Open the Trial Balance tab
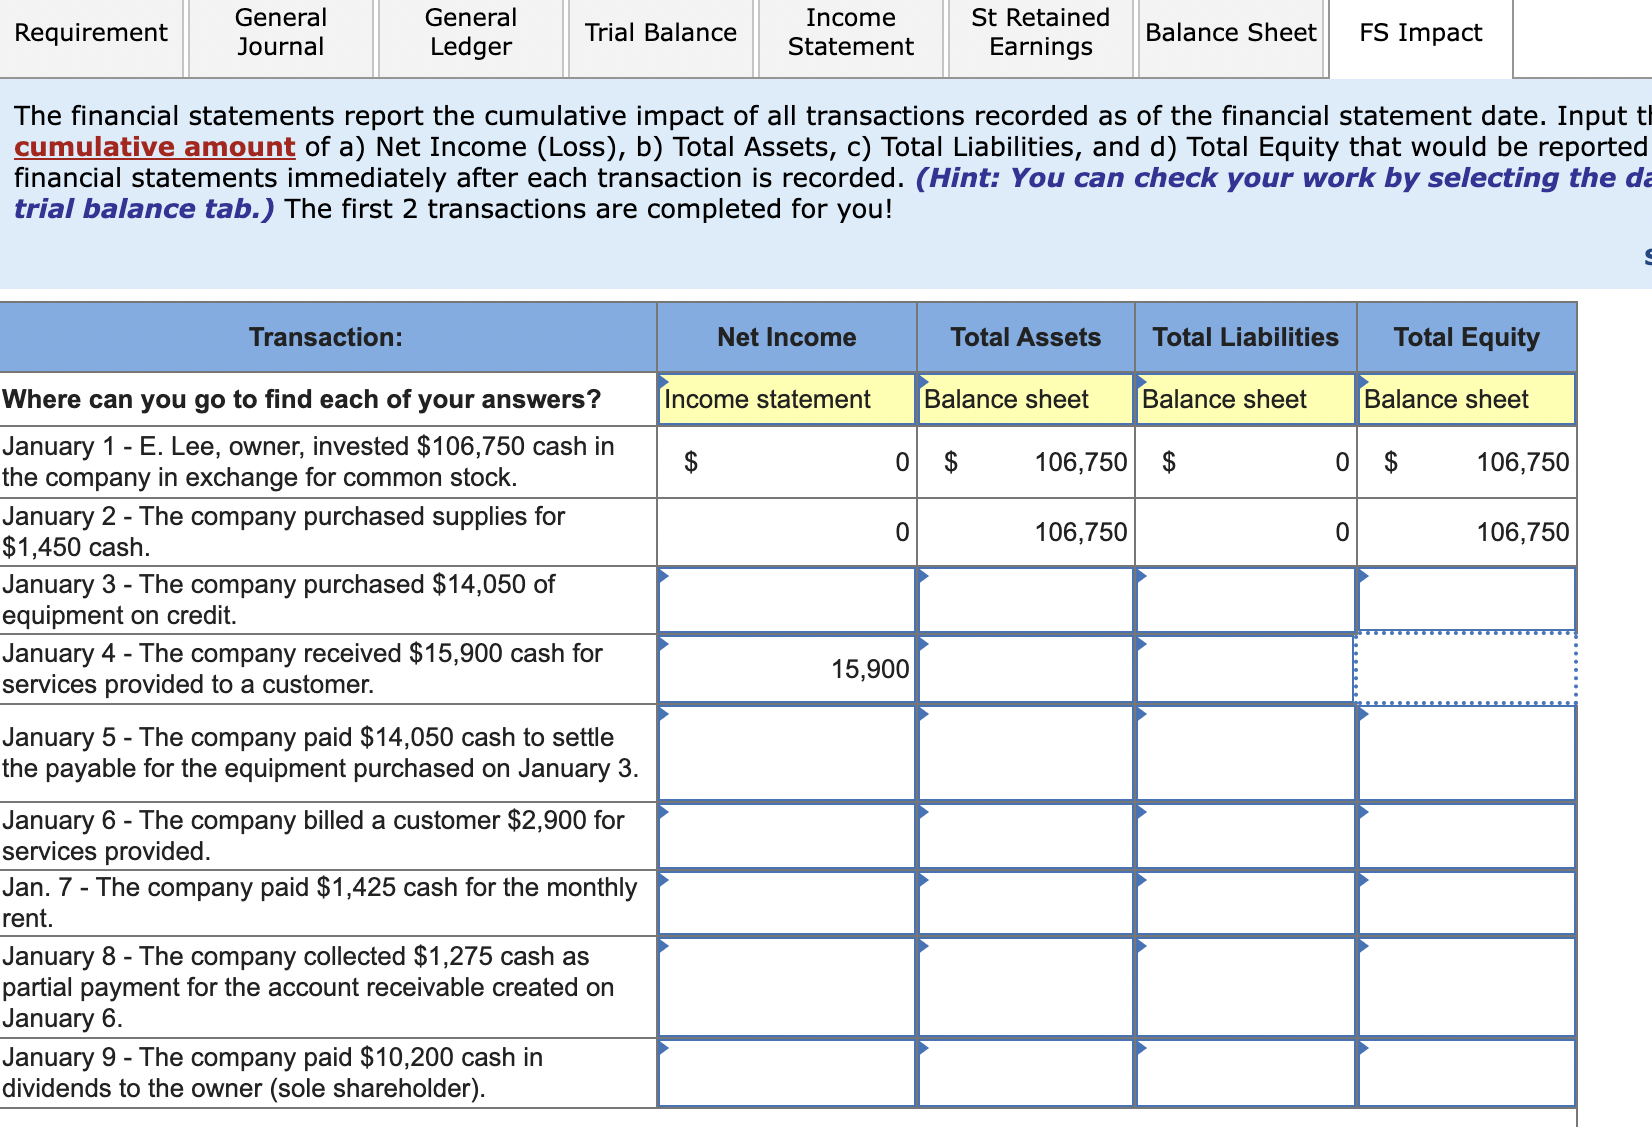The width and height of the screenshot is (1652, 1130). (660, 33)
